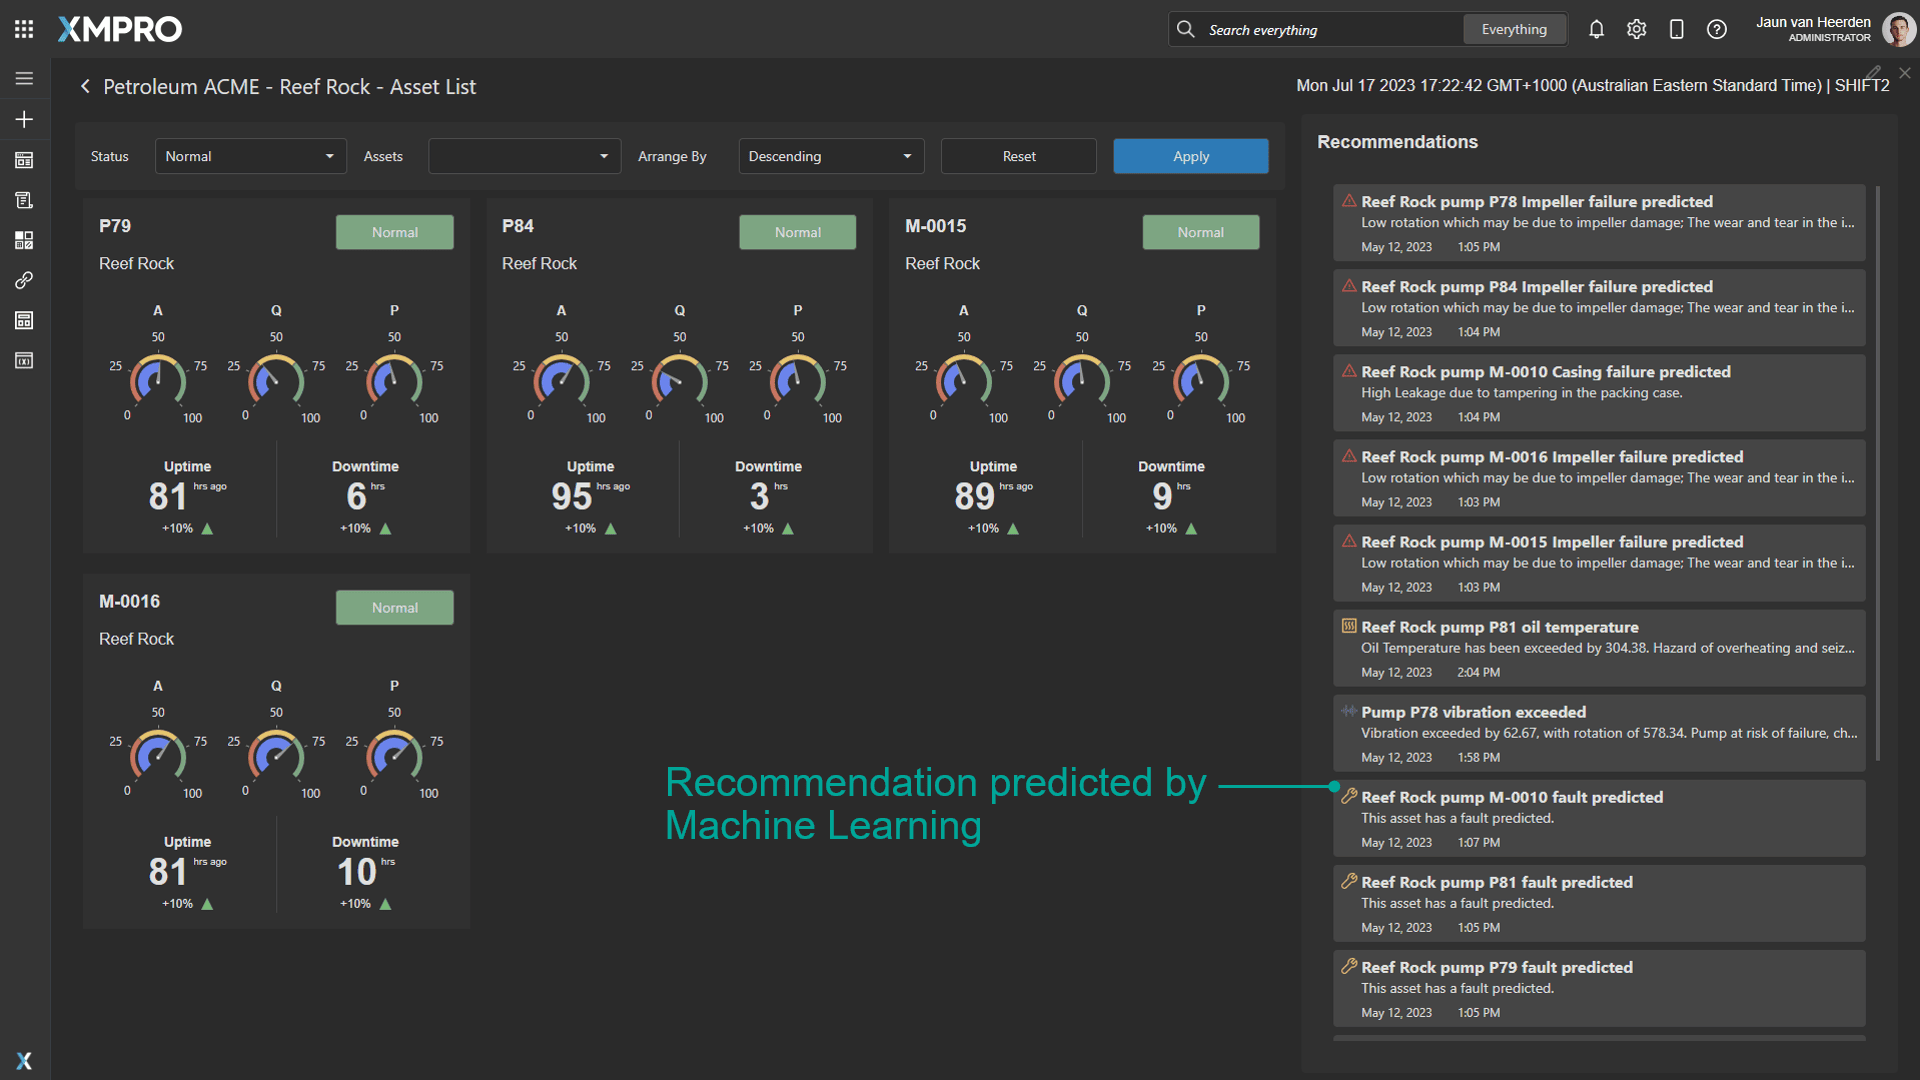This screenshot has width=1920, height=1080.
Task: Click the Reset button
Action: pyautogui.click(x=1018, y=156)
